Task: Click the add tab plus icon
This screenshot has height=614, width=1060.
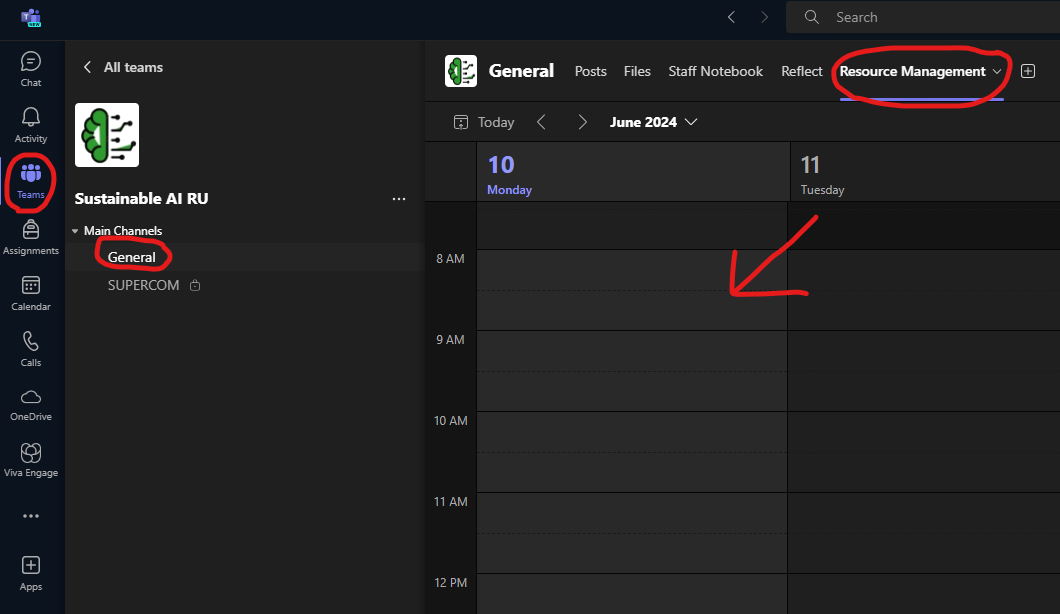Action: (x=1028, y=71)
